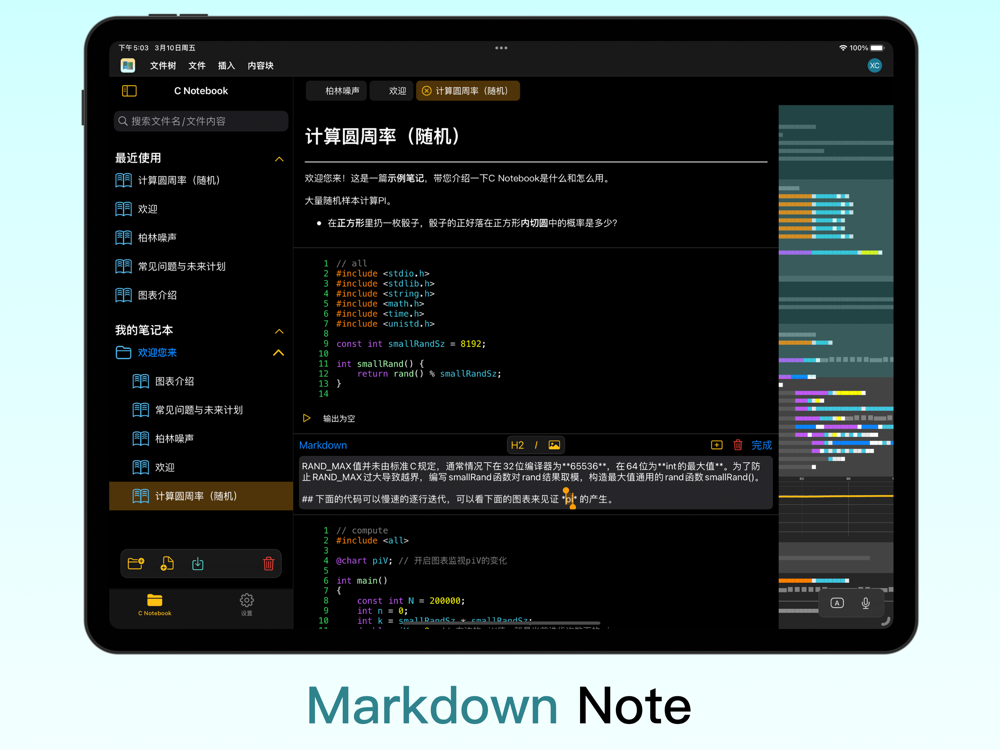Click the 输出为空 output label

339,419
